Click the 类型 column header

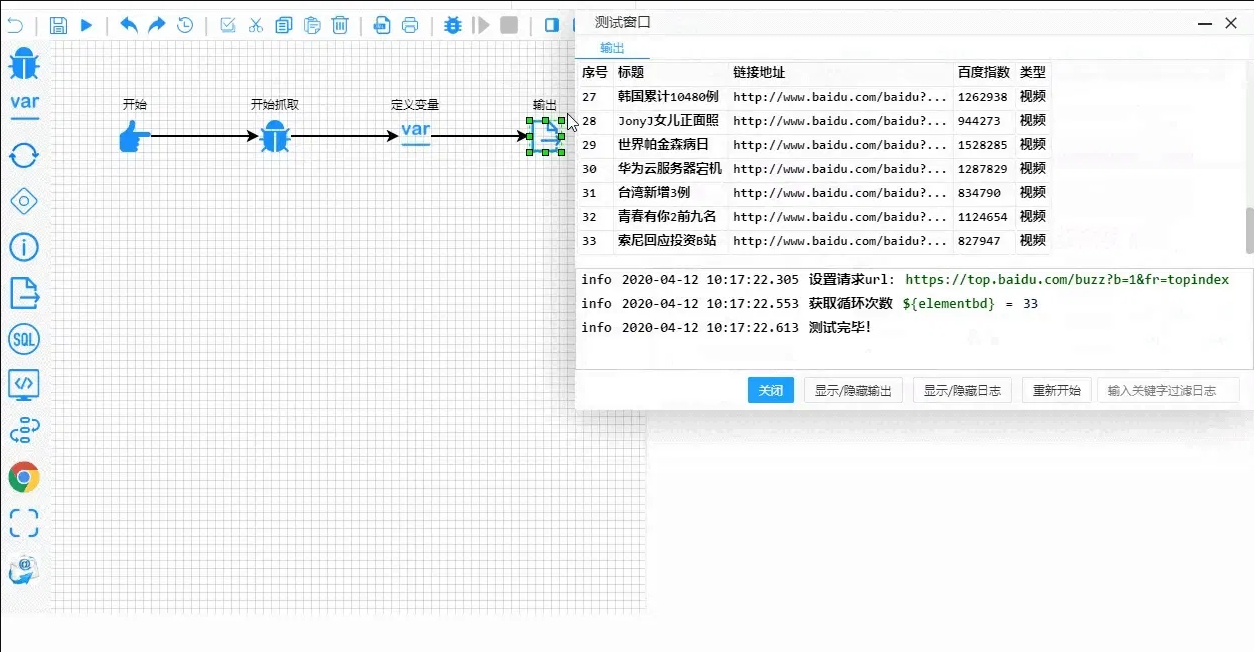pyautogui.click(x=1032, y=72)
